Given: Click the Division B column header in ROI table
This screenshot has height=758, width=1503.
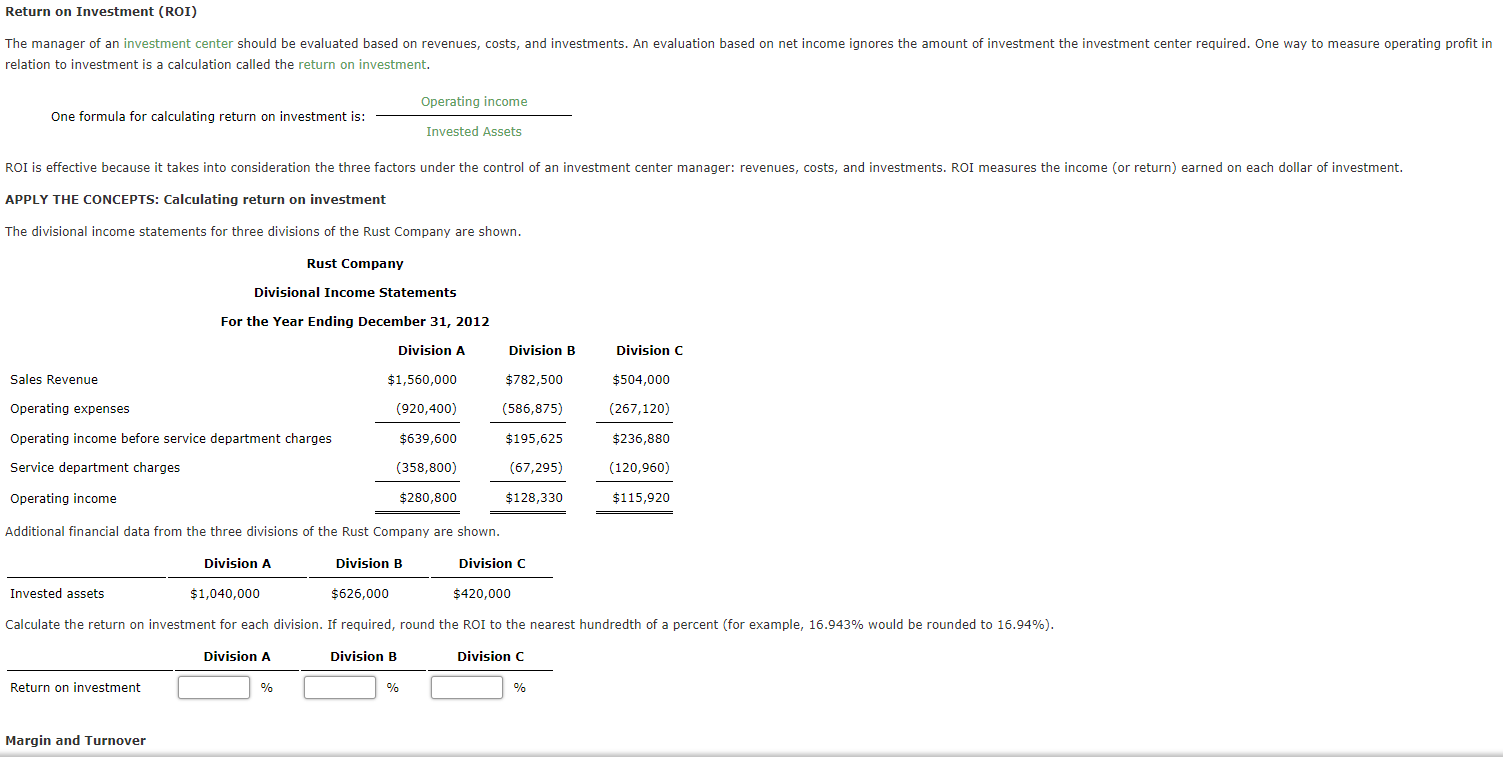Looking at the screenshot, I should click(363, 656).
